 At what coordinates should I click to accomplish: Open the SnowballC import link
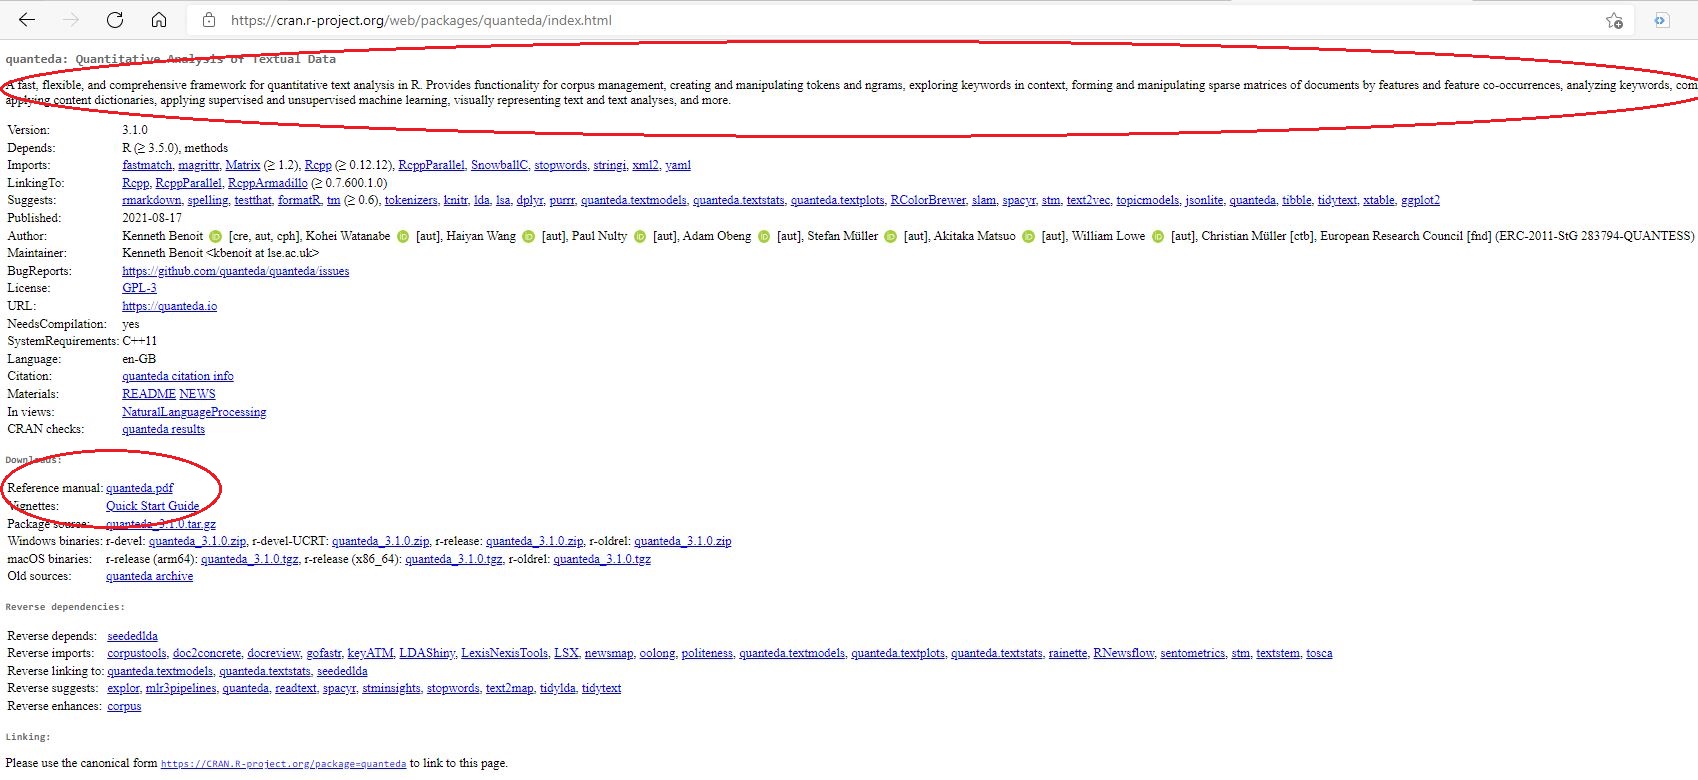(x=499, y=165)
